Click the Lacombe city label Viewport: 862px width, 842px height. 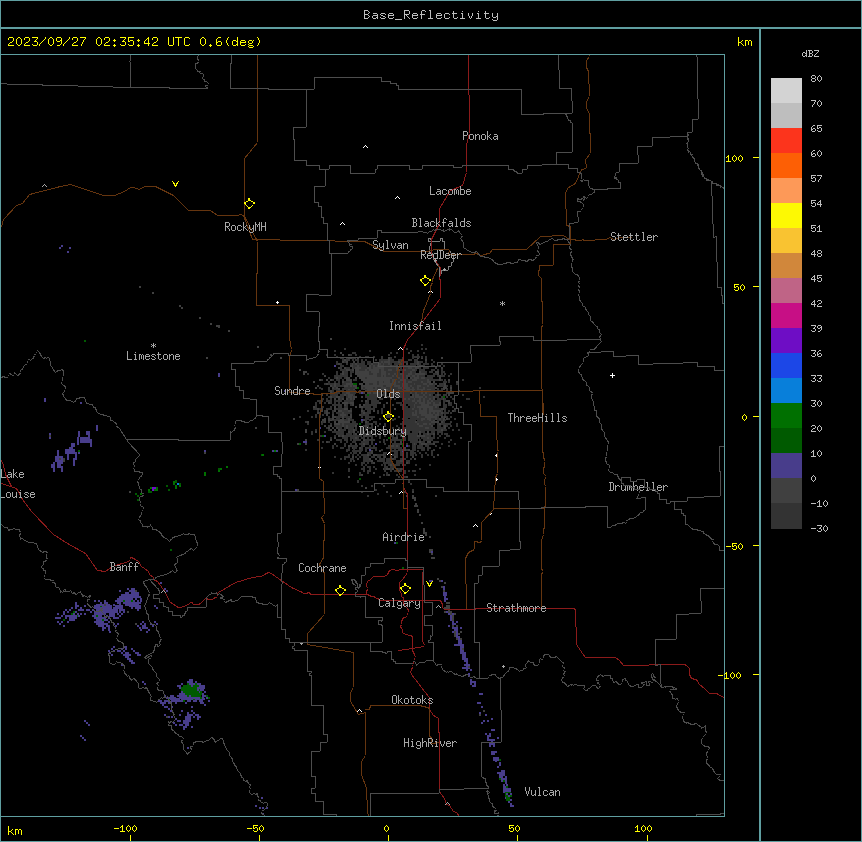450,191
